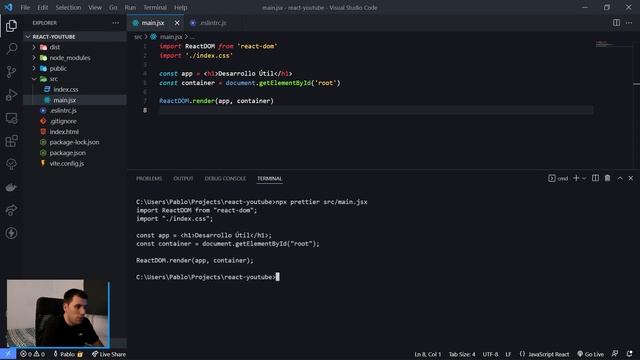Open the Explorer view in activity bar

point(11,26)
